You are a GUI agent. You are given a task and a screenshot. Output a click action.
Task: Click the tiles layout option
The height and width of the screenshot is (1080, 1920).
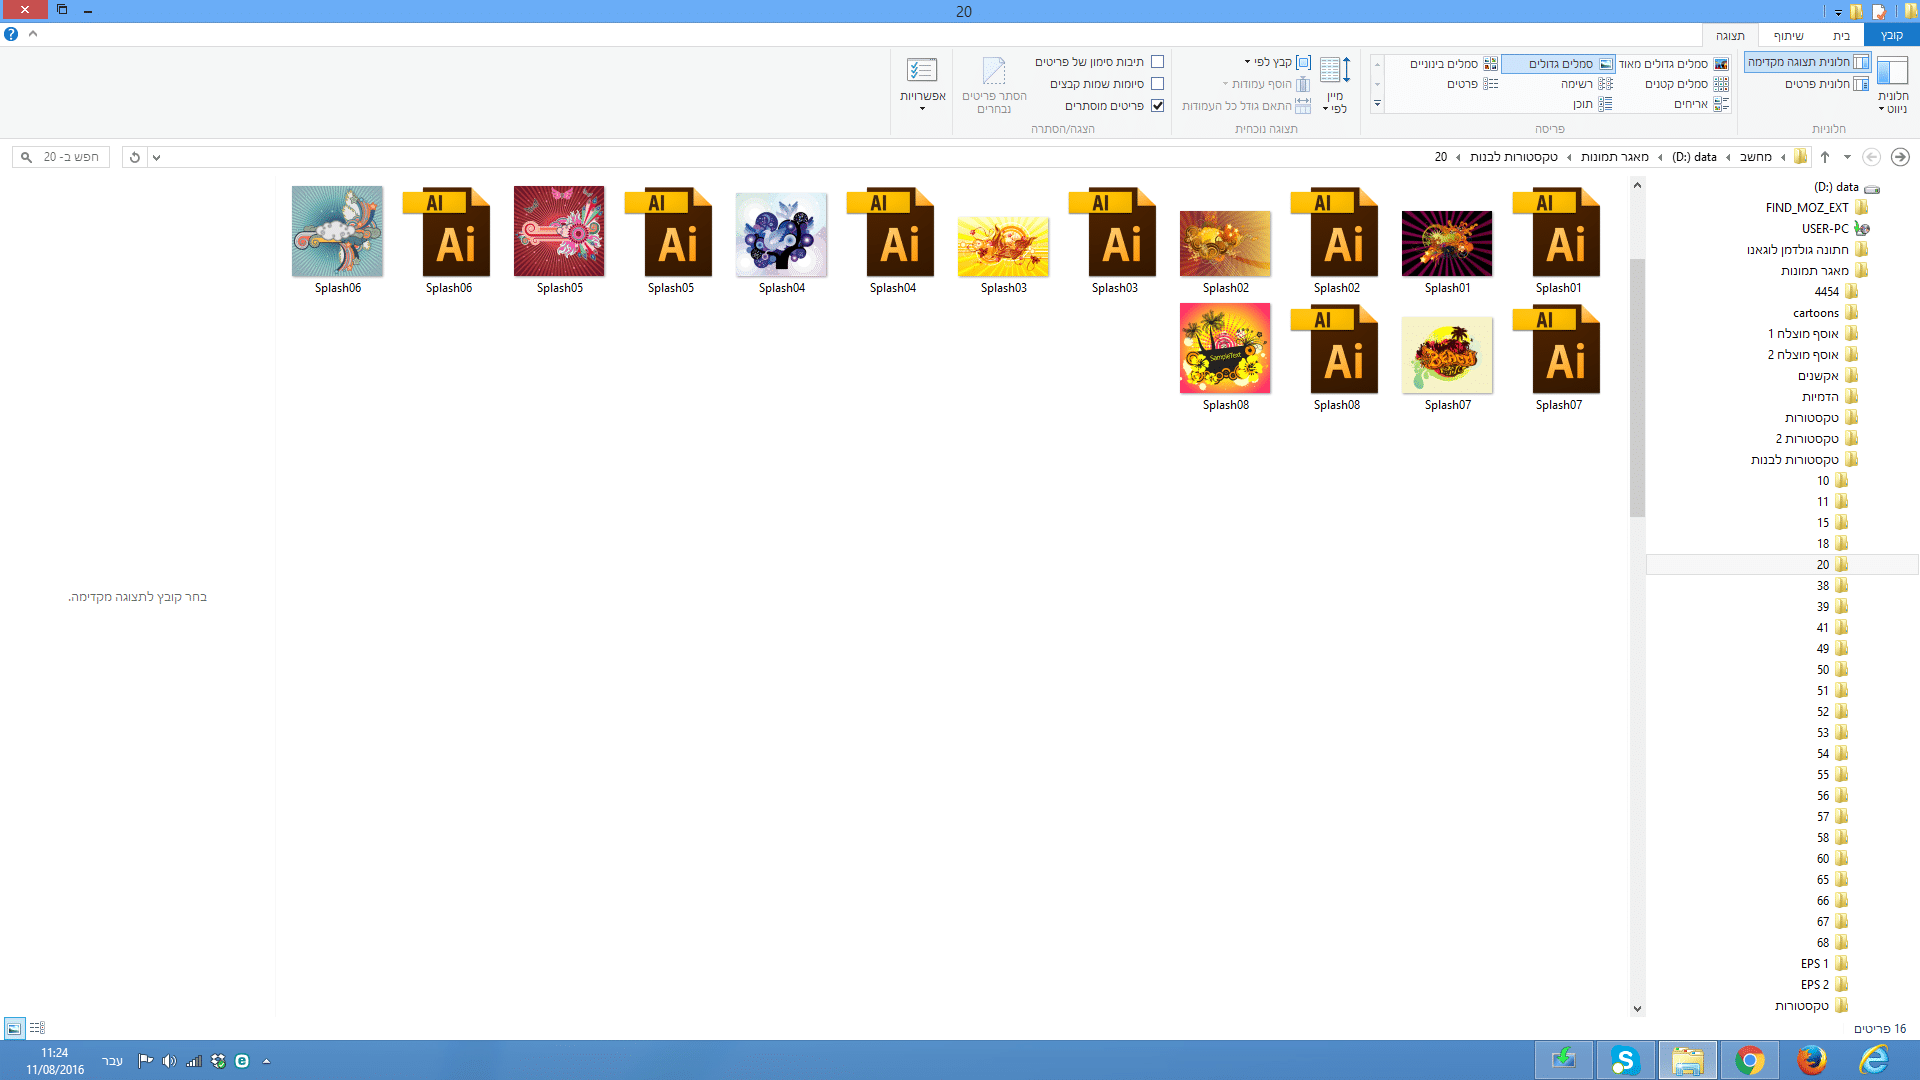click(x=1698, y=104)
